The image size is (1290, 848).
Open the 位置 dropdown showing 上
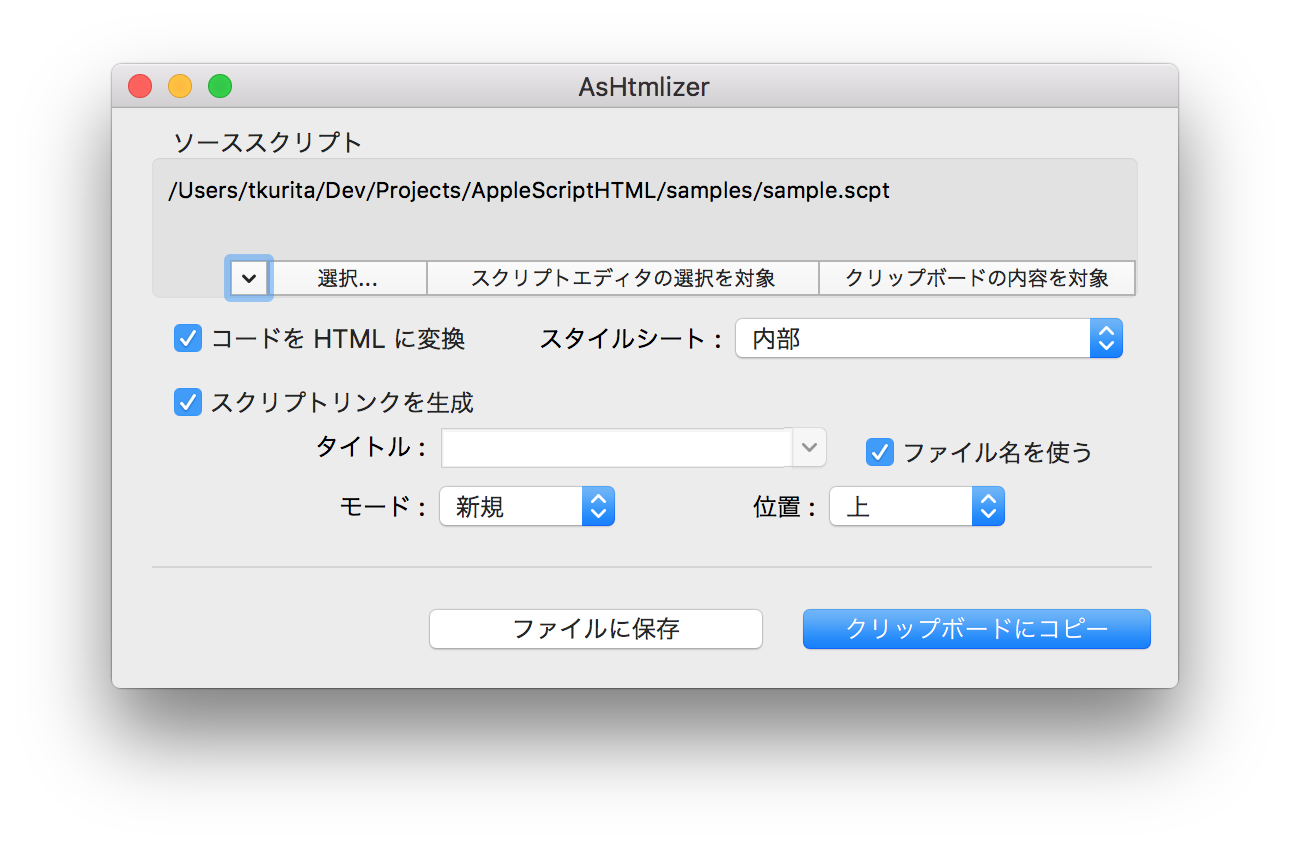(x=916, y=507)
